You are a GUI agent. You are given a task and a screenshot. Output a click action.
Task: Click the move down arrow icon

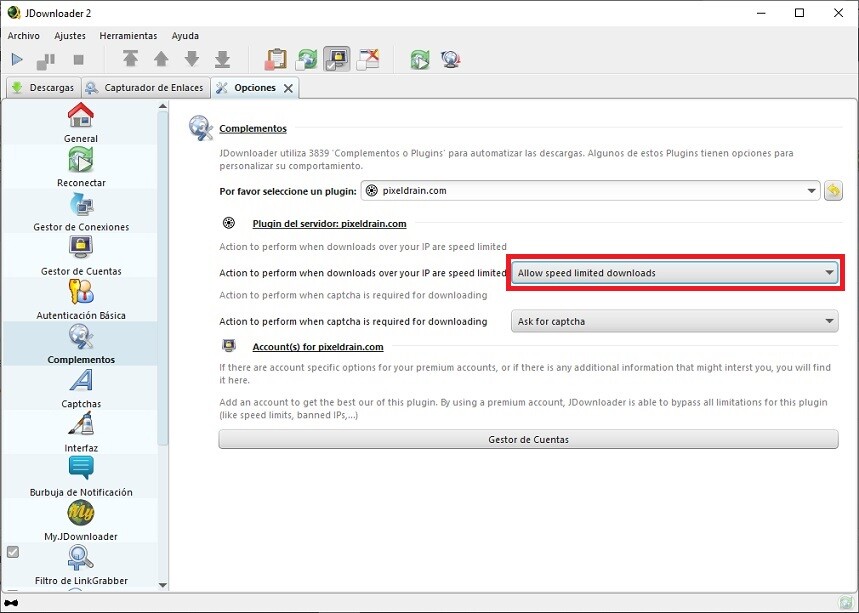coord(192,59)
